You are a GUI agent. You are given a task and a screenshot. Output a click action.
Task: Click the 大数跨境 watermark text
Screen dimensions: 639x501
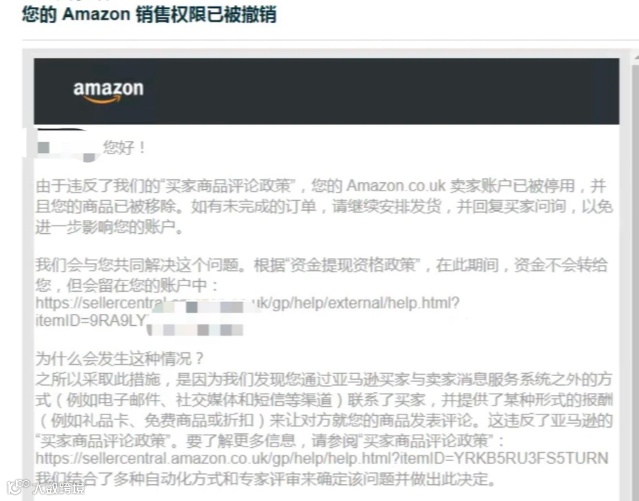point(59,488)
